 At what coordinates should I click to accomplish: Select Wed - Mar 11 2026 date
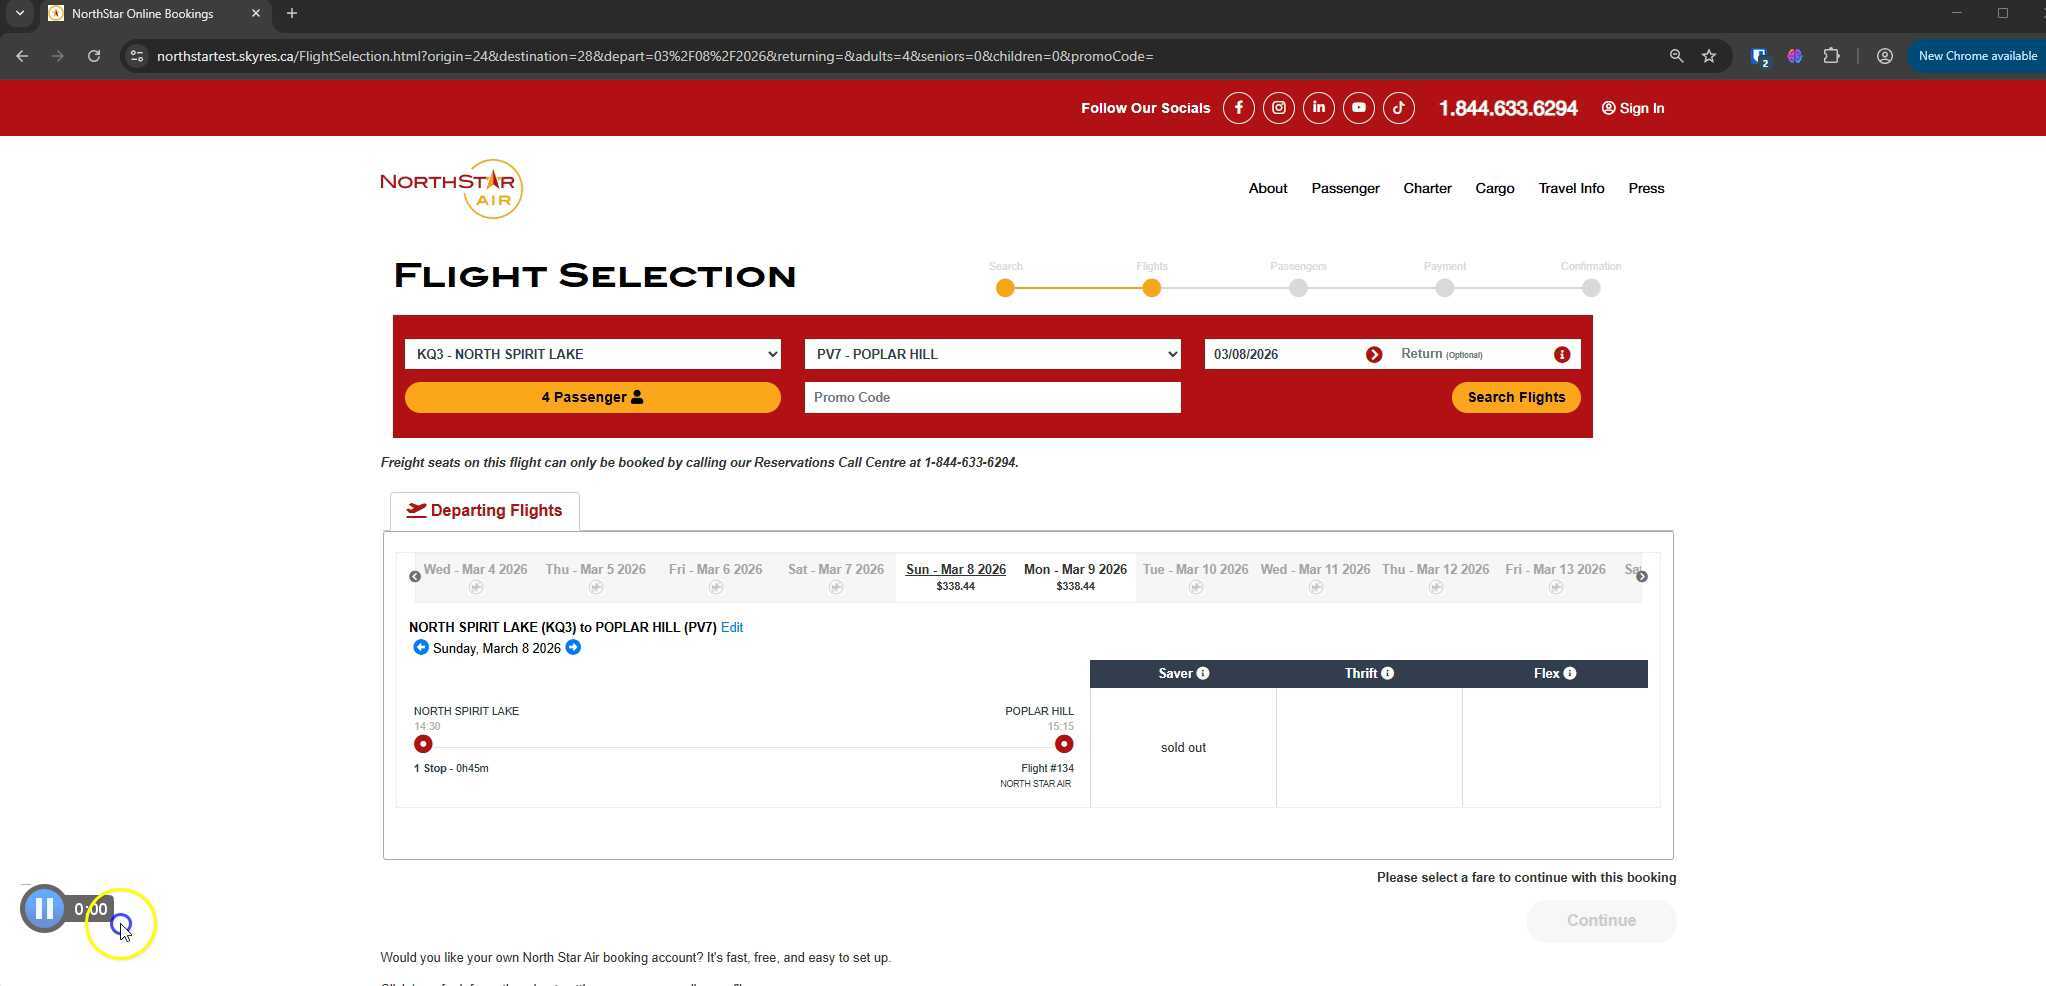pyautogui.click(x=1315, y=577)
